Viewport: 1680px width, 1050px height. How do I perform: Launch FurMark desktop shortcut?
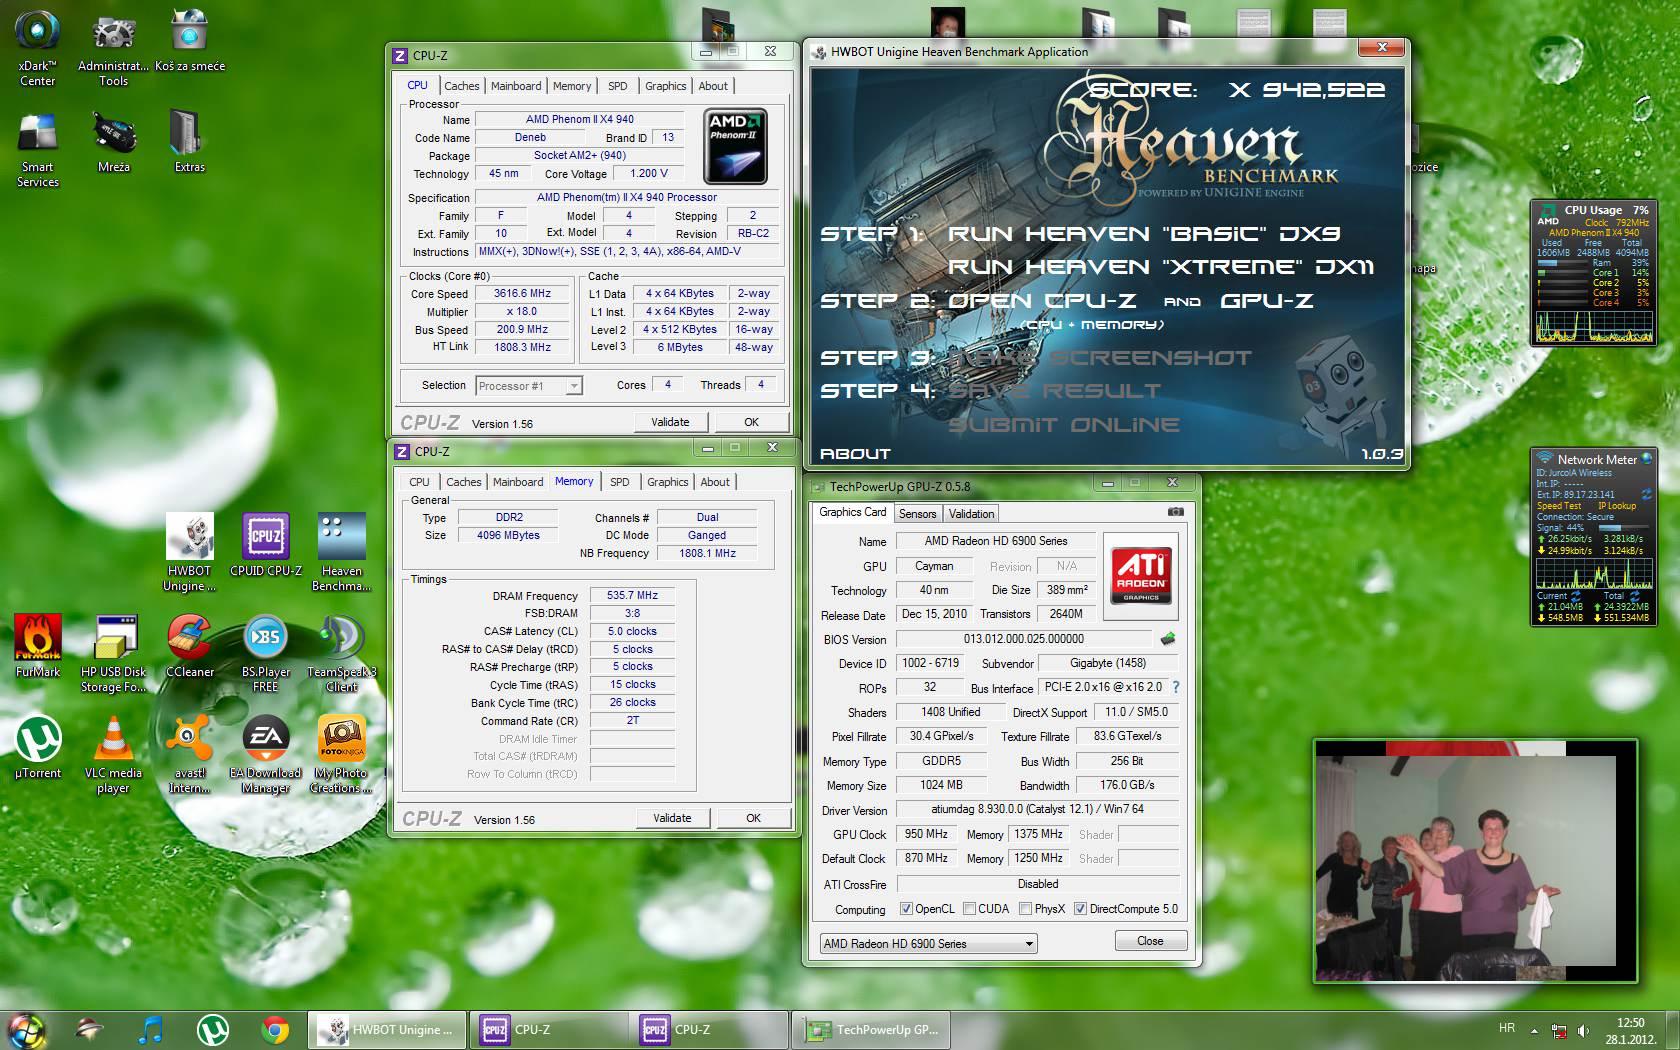click(x=38, y=646)
